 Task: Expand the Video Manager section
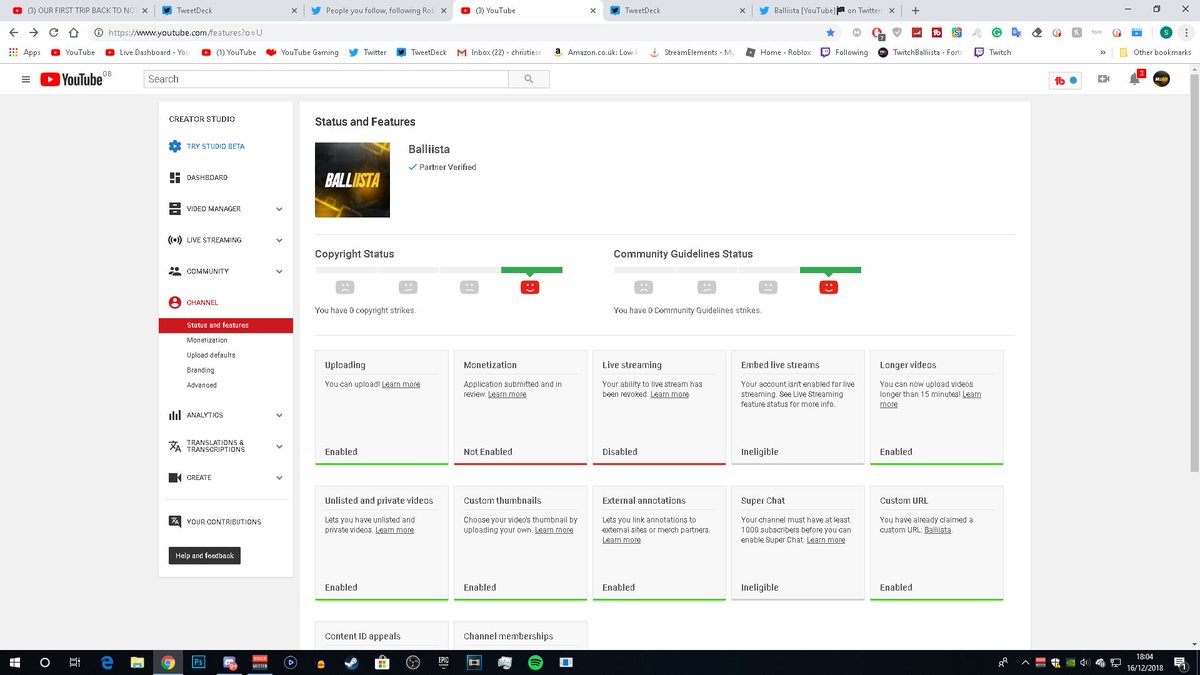[x=279, y=209]
